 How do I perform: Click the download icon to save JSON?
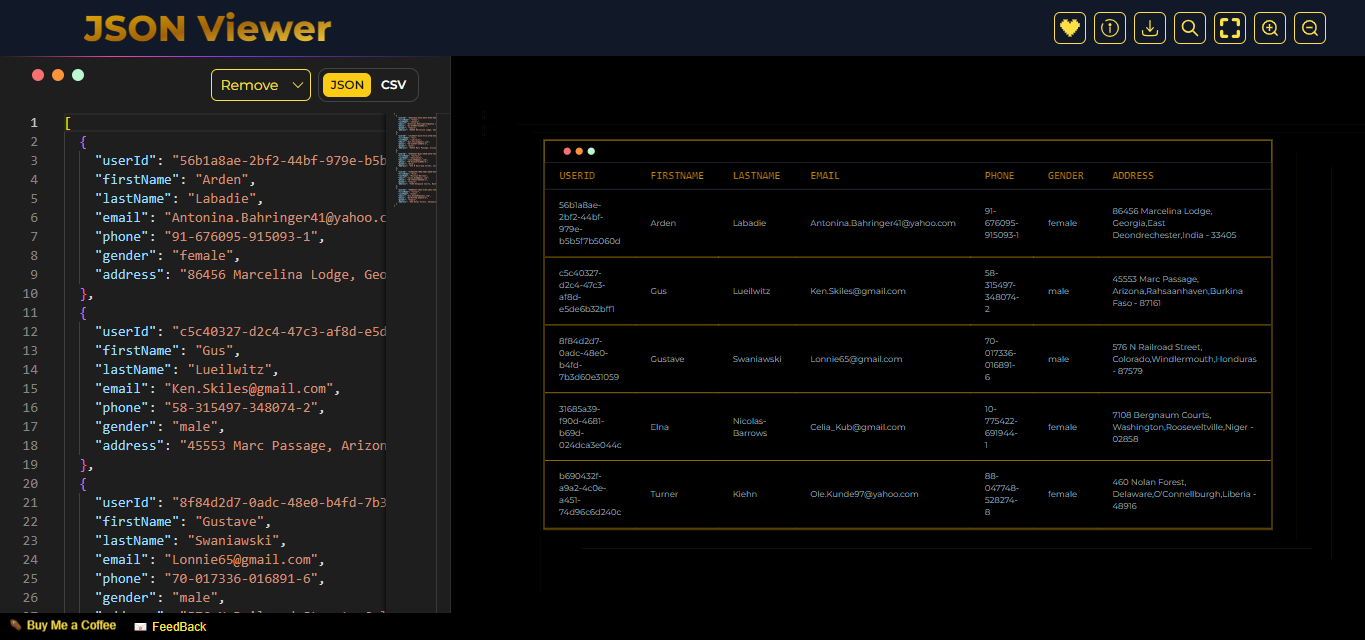[x=1149, y=28]
